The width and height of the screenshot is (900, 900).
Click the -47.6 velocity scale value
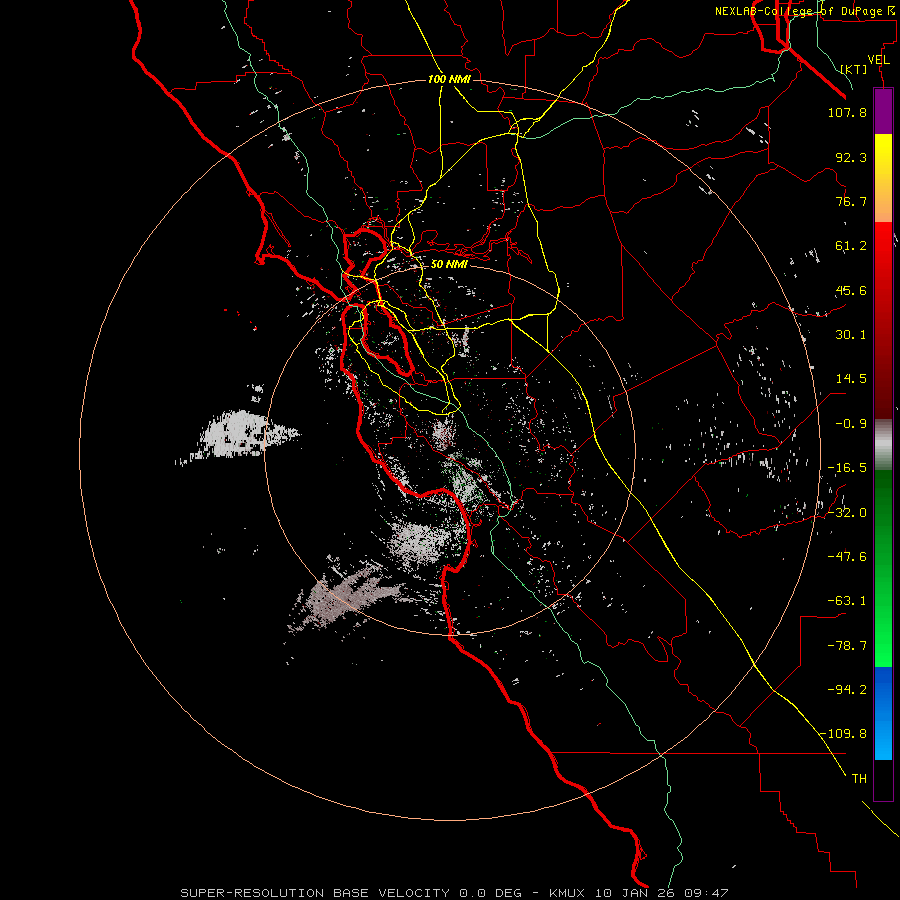click(x=847, y=557)
